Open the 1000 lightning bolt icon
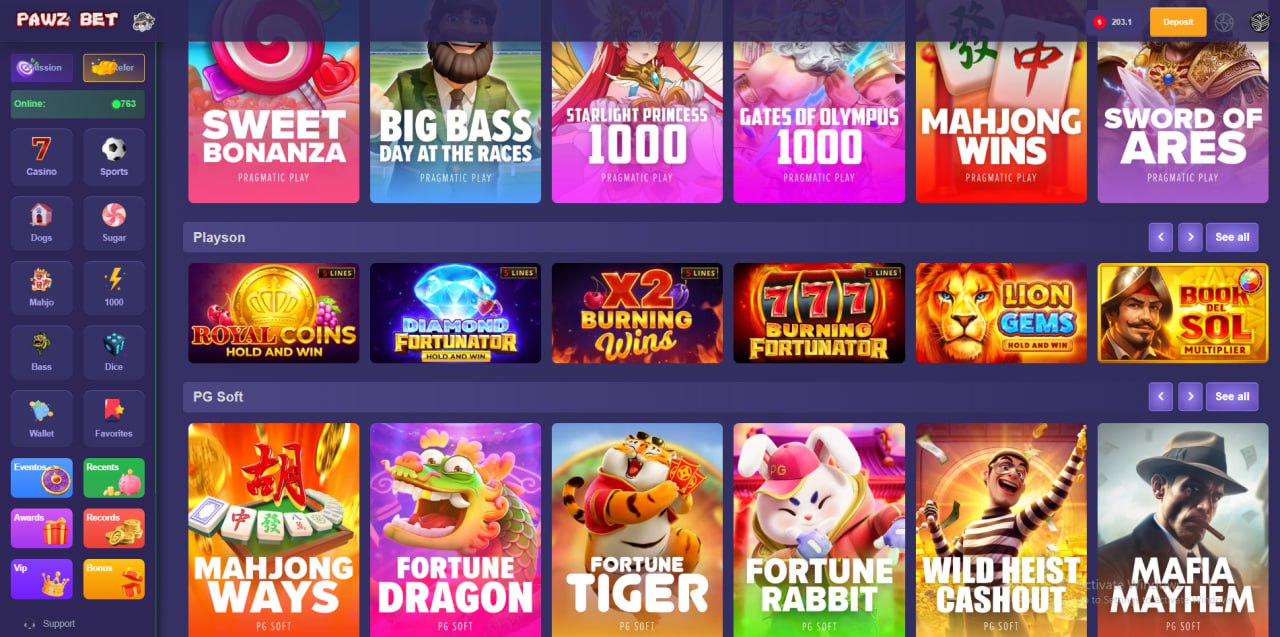The width and height of the screenshot is (1280, 637). [x=114, y=288]
